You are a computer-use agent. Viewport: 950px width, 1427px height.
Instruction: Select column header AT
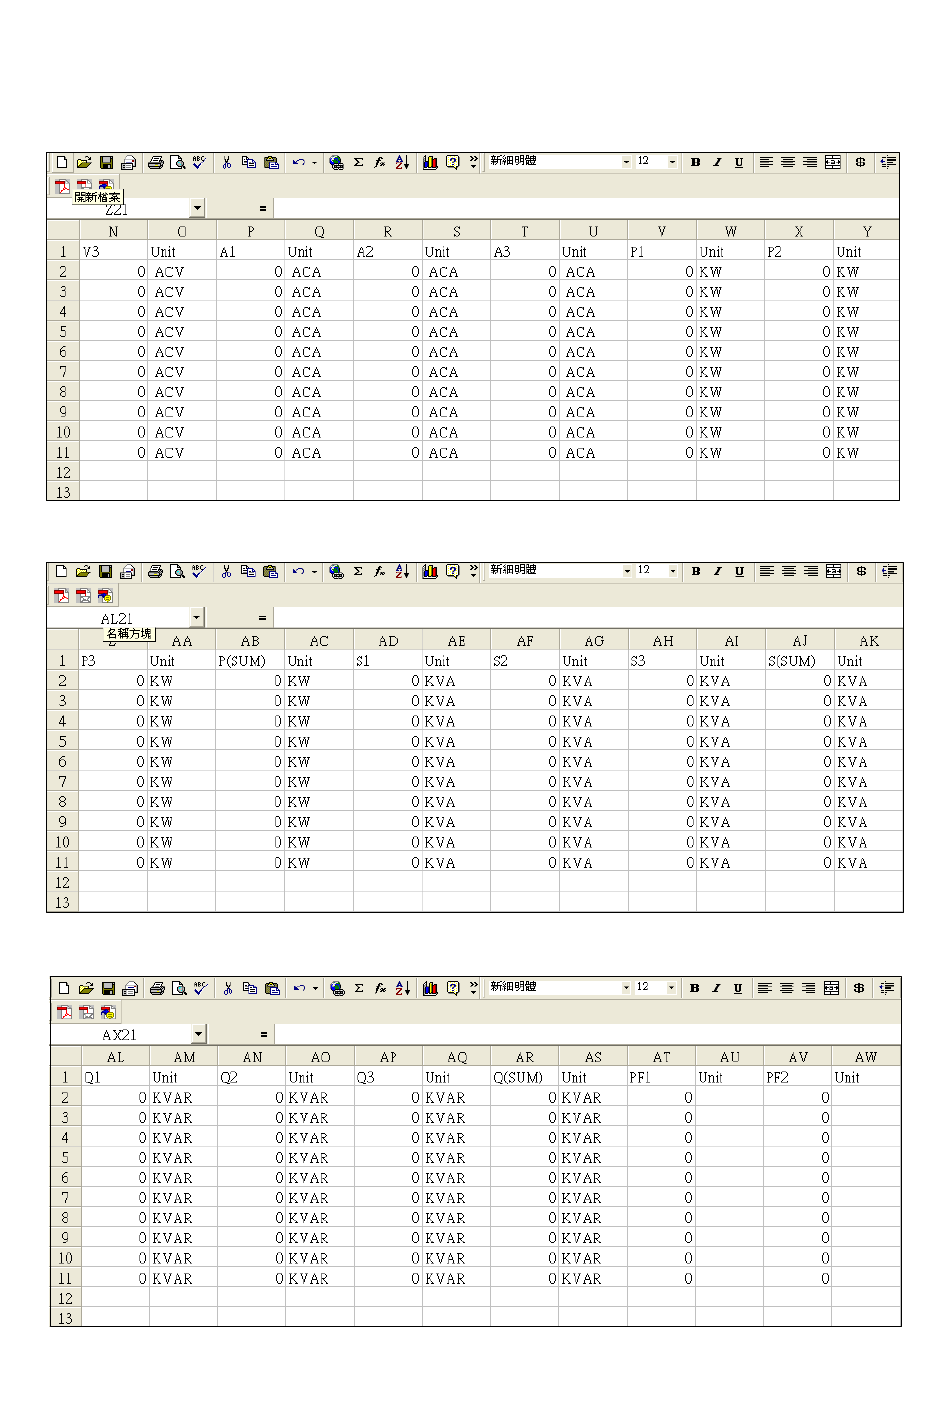tap(661, 1057)
